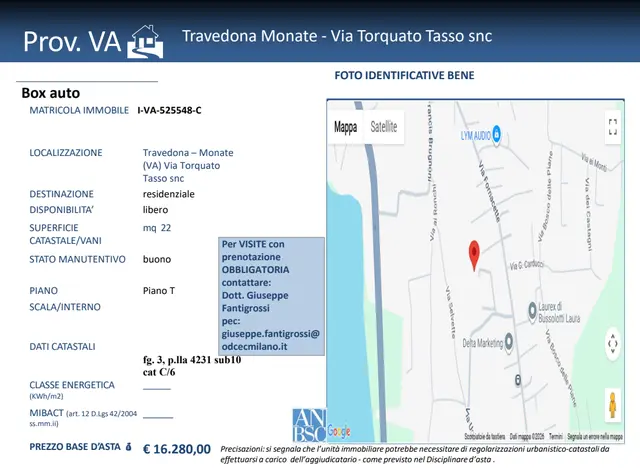The image size is (640, 468).
Task: Click the cat C/6 category text
Action: pyautogui.click(x=159, y=372)
